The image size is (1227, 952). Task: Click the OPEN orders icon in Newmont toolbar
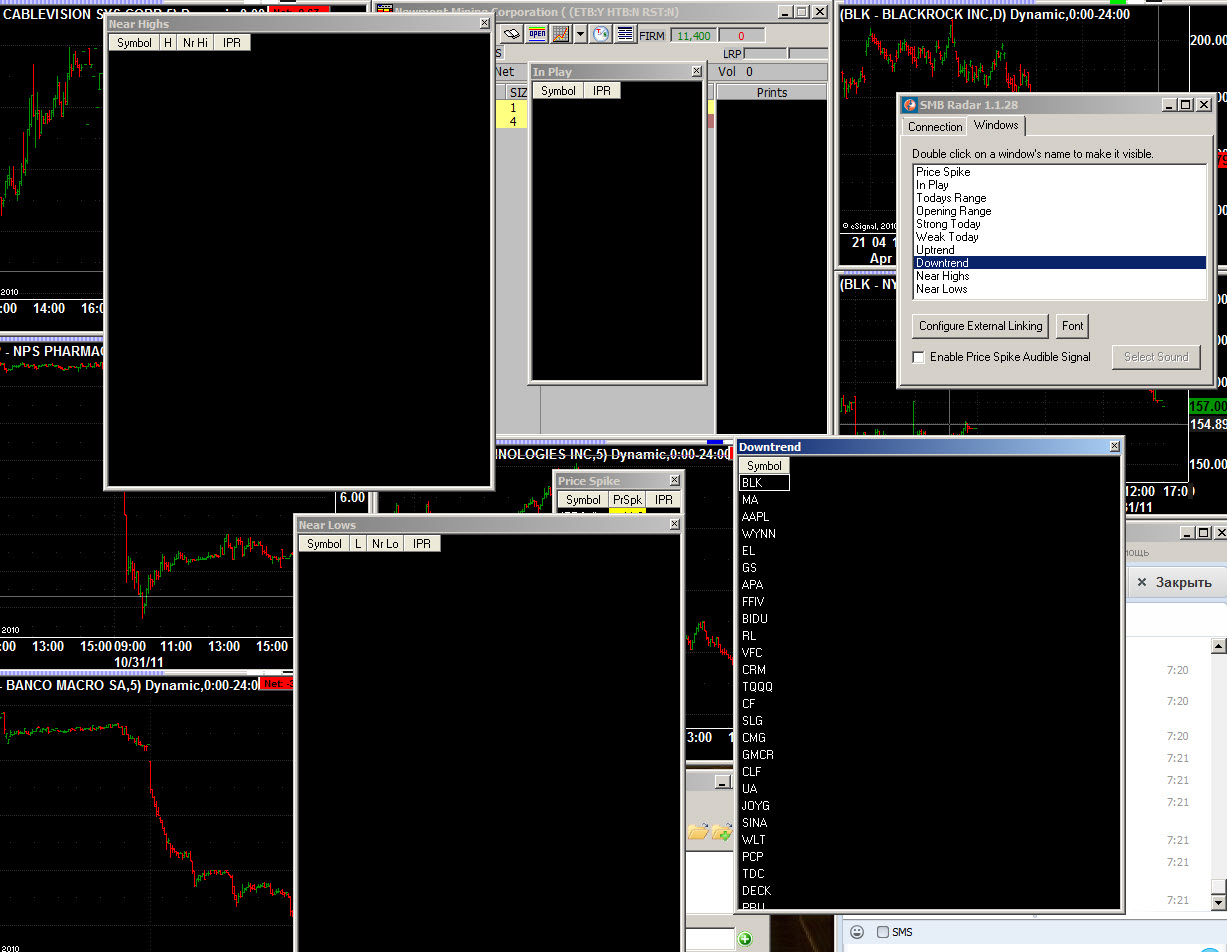537,34
